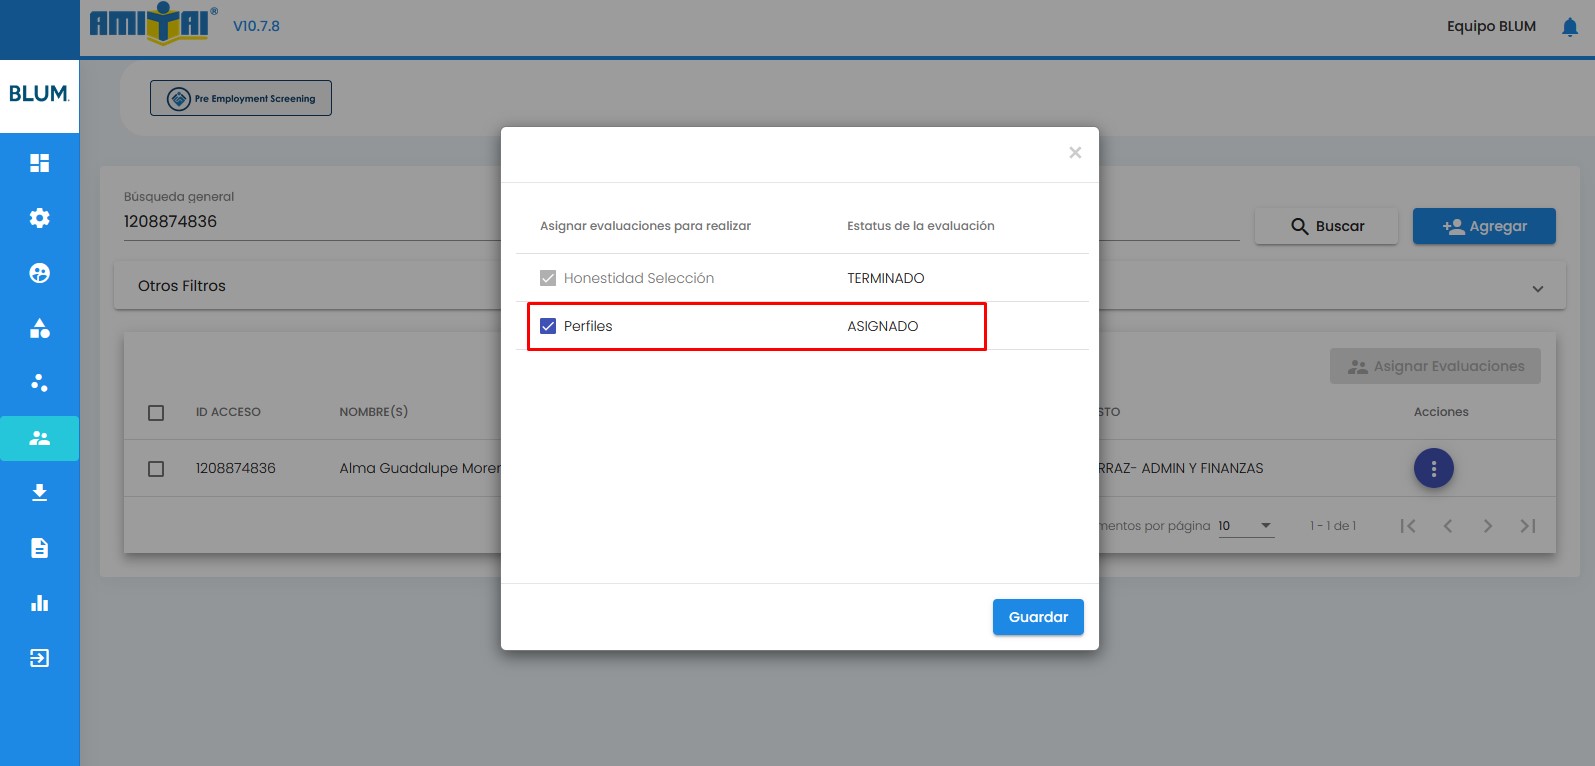This screenshot has height=766, width=1595.
Task: Click the dashboard grid icon in sidebar
Action: tap(39, 163)
